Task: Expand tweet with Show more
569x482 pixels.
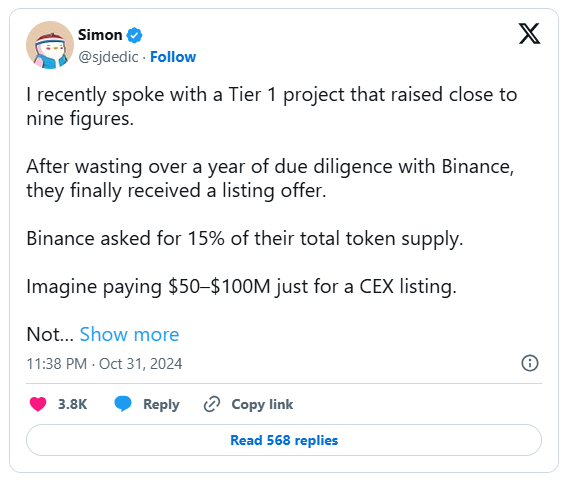Action: pos(130,334)
